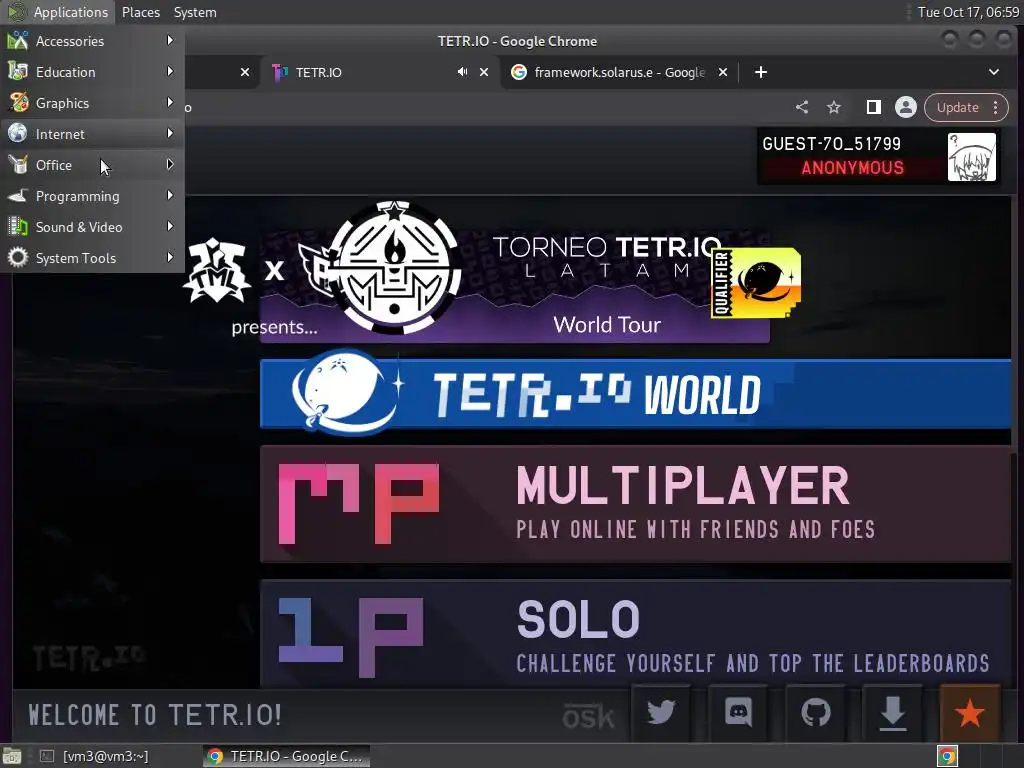Click the Programming category icon
The height and width of the screenshot is (768, 1024).
click(x=18, y=195)
